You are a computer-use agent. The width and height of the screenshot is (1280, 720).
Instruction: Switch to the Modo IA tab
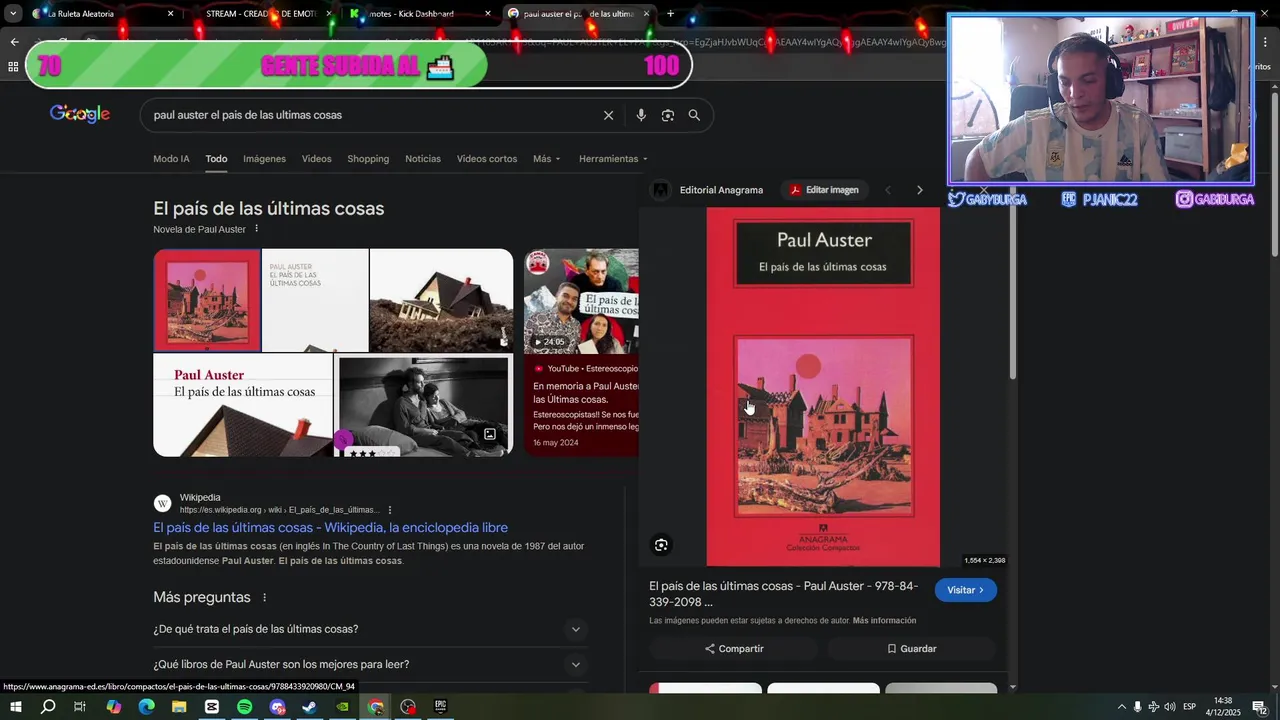[171, 159]
